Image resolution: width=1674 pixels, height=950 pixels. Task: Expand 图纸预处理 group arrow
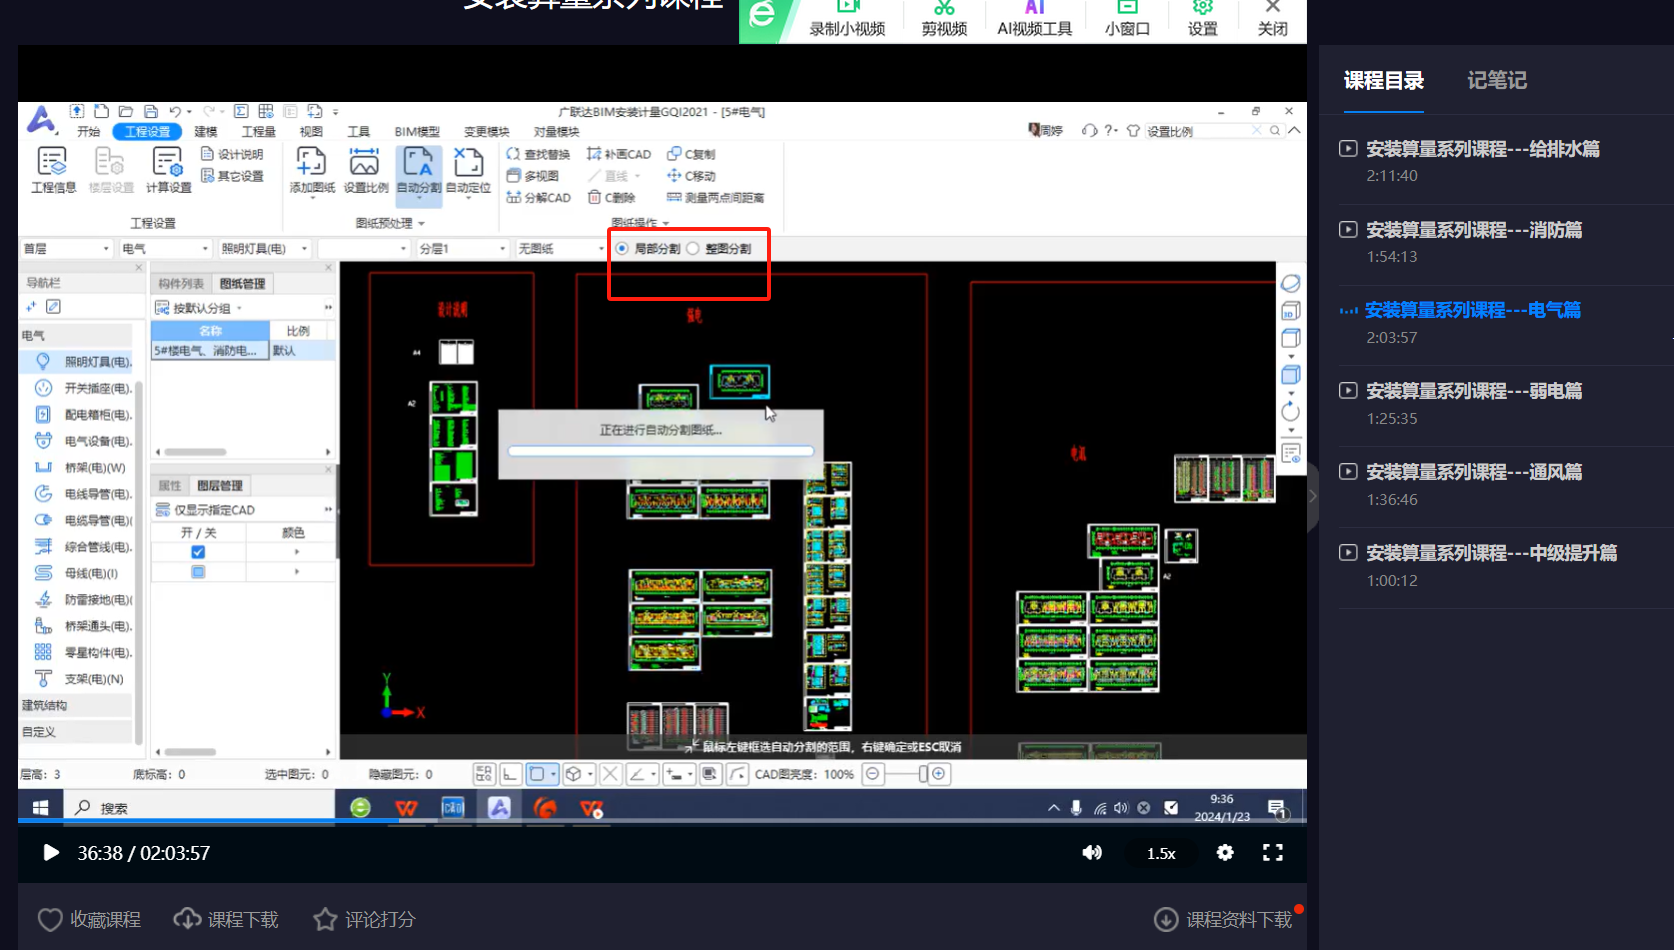[422, 224]
